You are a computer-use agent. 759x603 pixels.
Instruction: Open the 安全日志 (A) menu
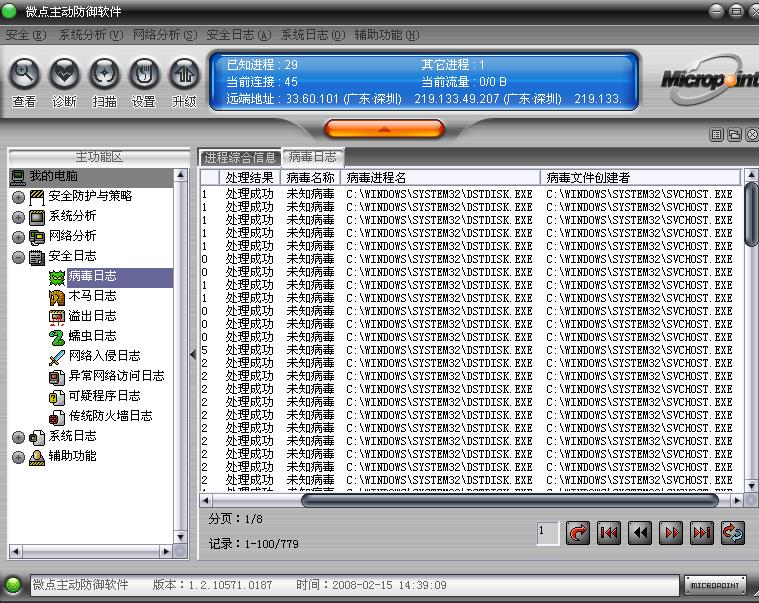239,35
